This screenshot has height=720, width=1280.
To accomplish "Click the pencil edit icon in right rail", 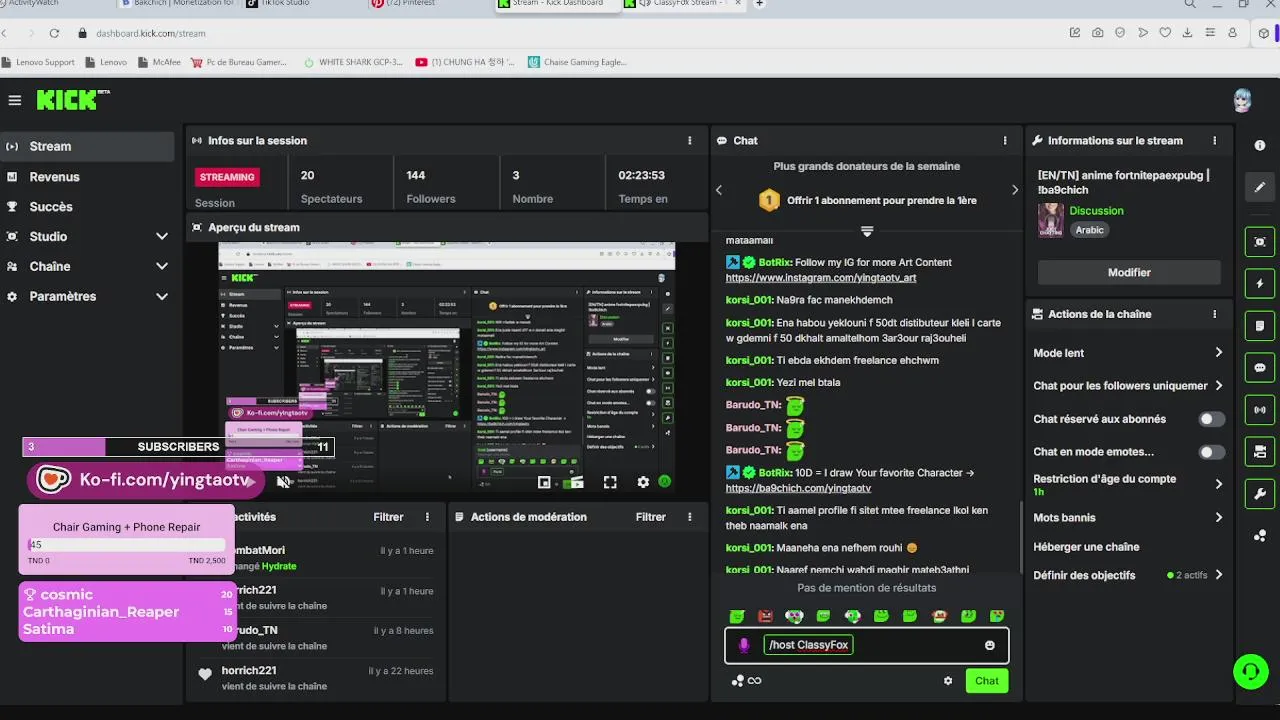I will click(x=1260, y=187).
